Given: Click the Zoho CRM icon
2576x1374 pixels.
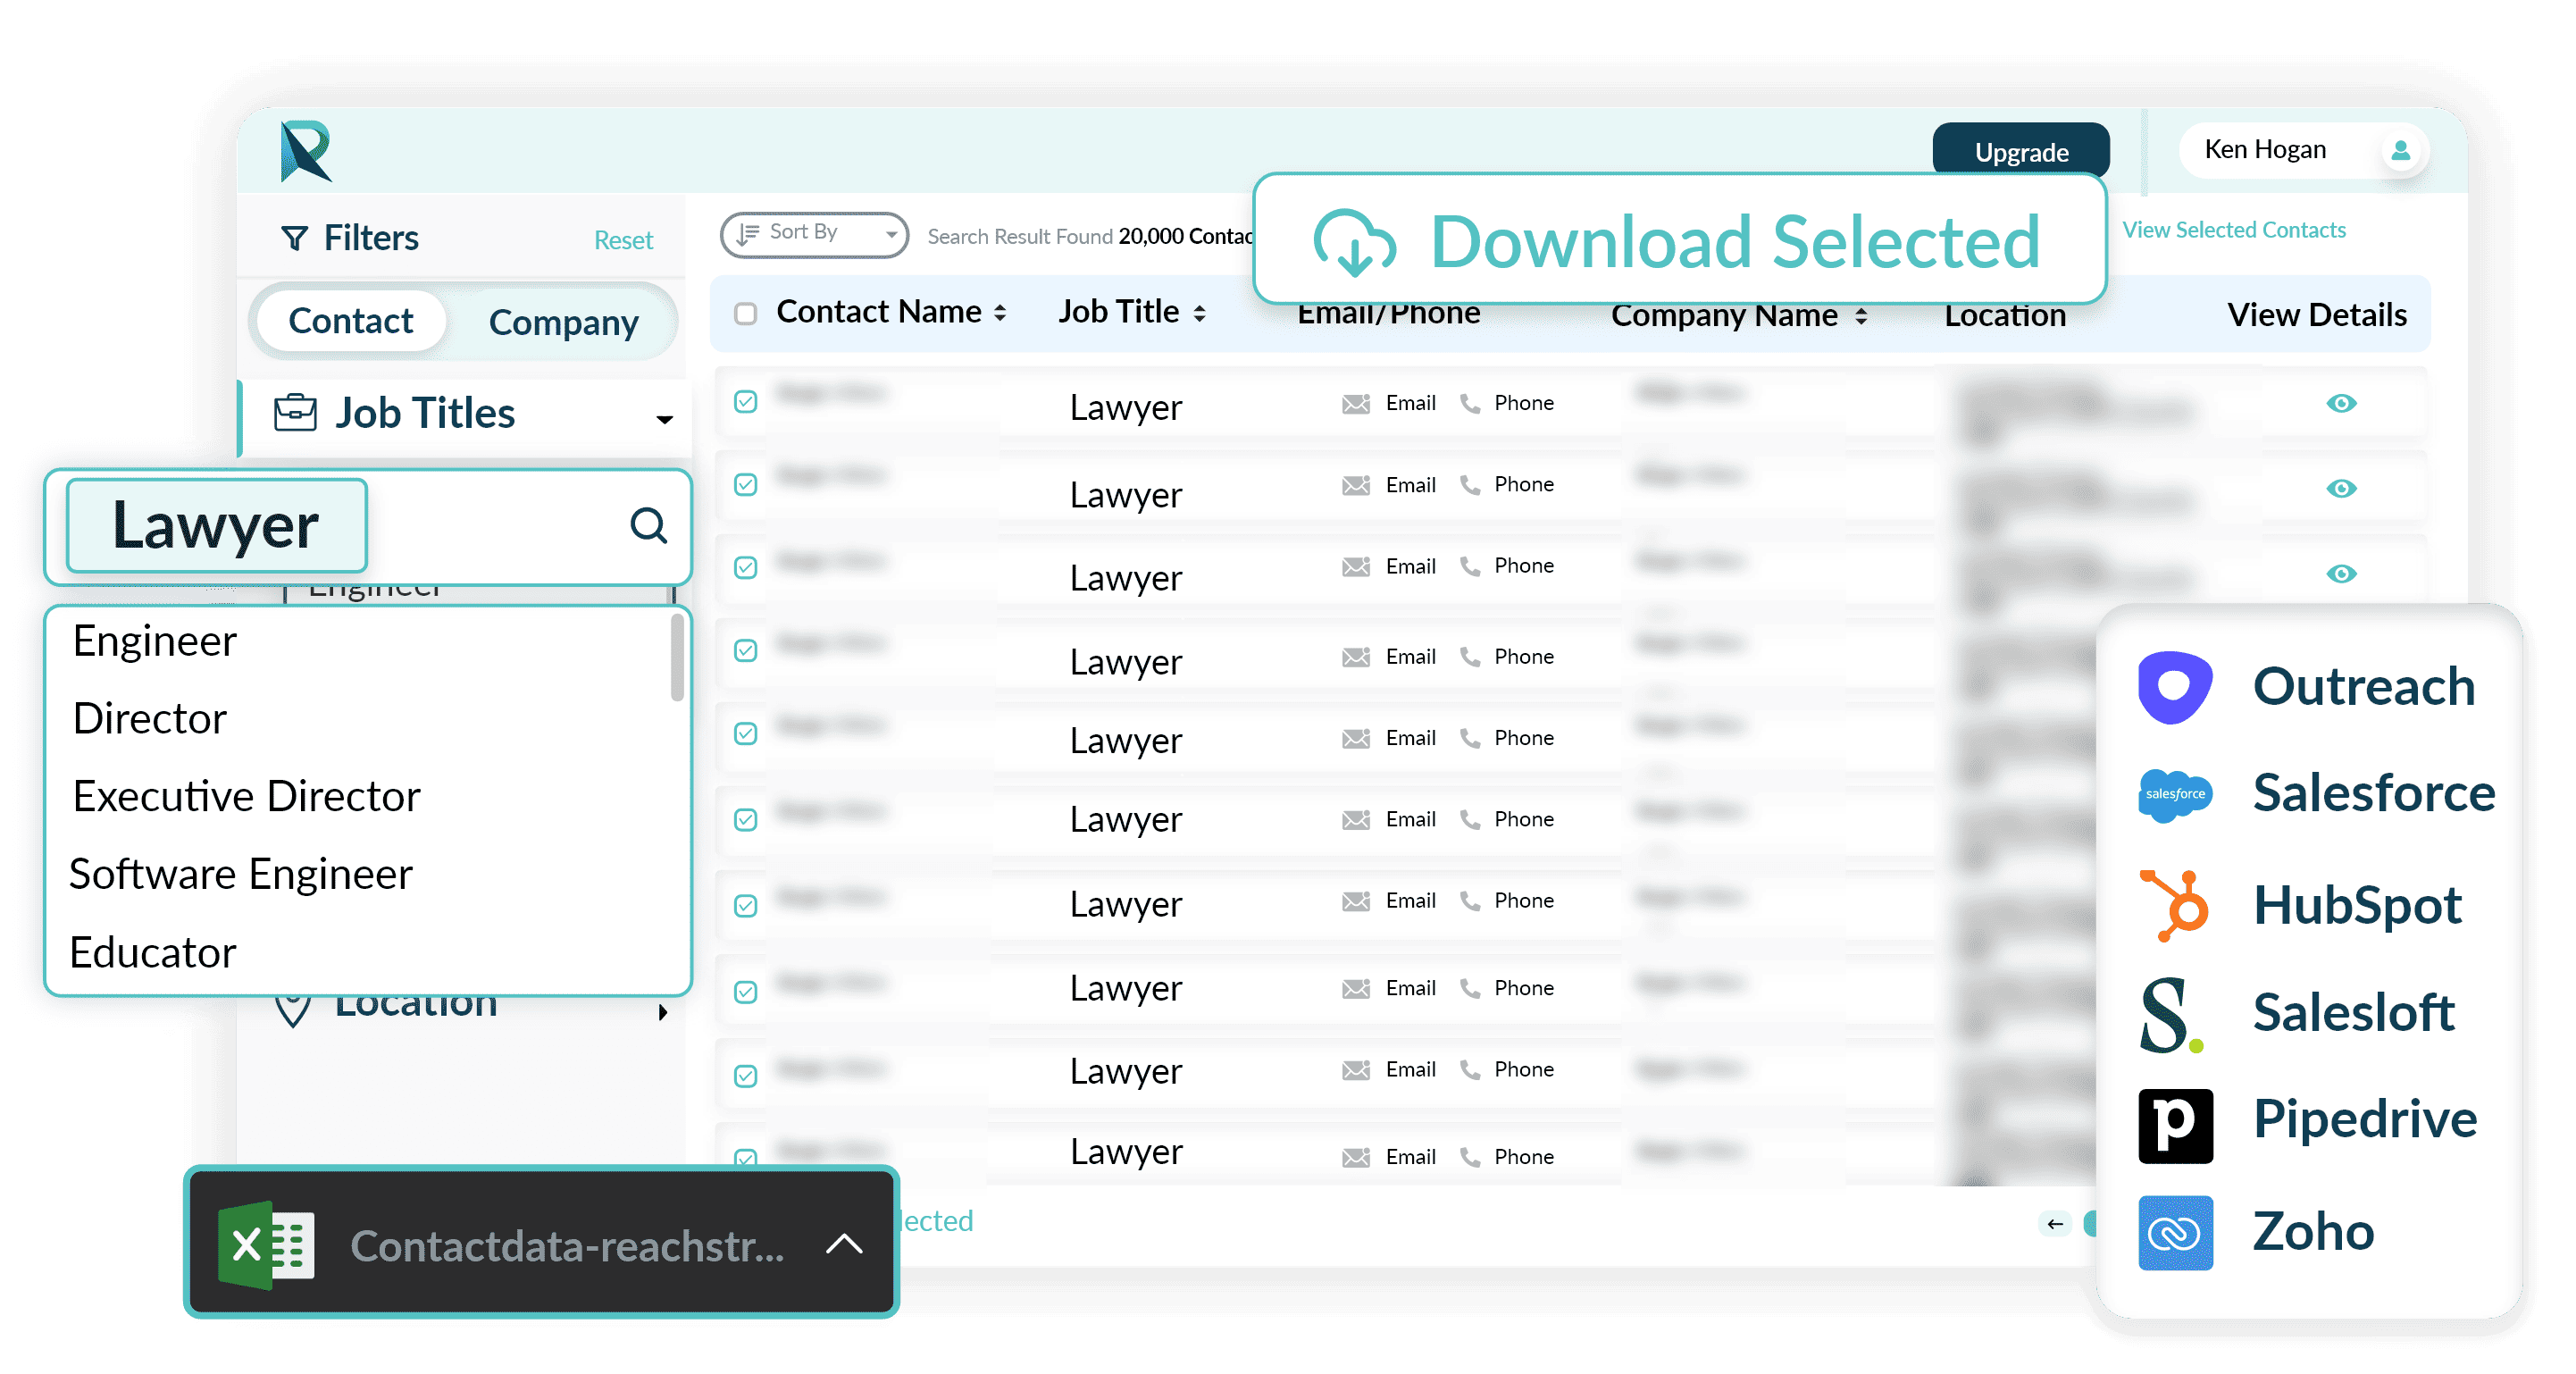Looking at the screenshot, I should 2174,1232.
